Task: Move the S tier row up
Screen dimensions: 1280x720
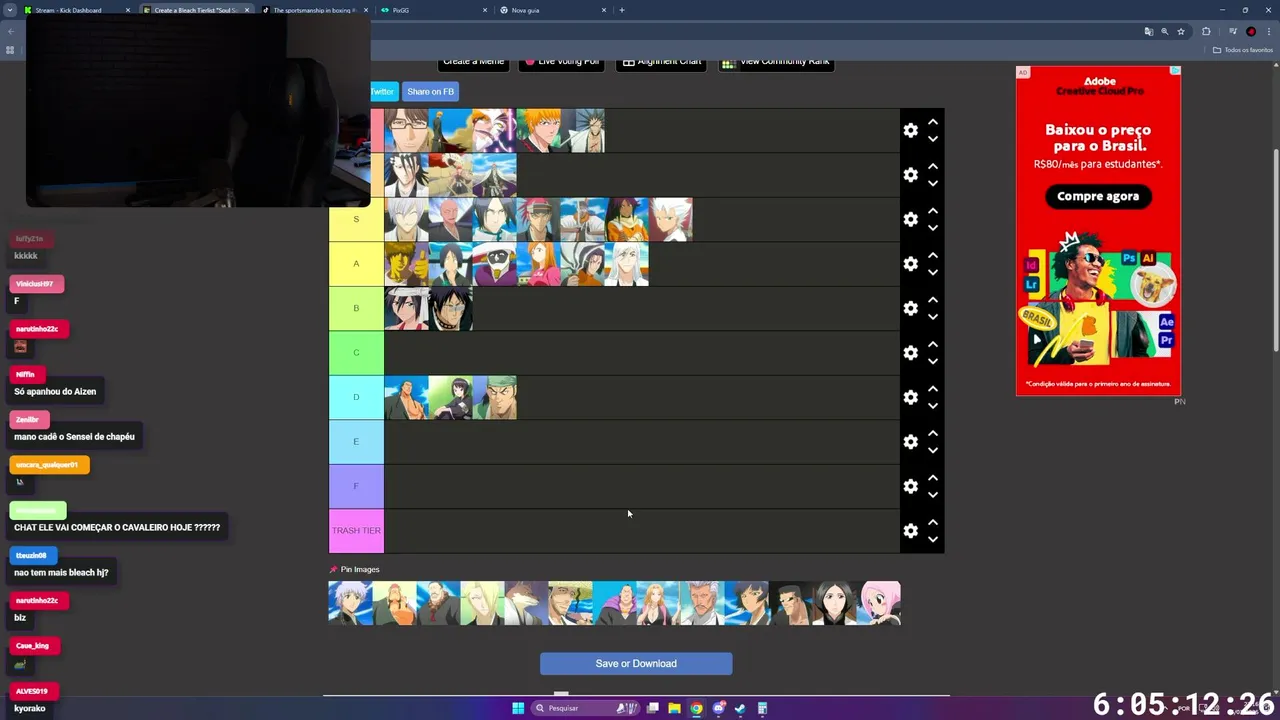Action: (932, 211)
